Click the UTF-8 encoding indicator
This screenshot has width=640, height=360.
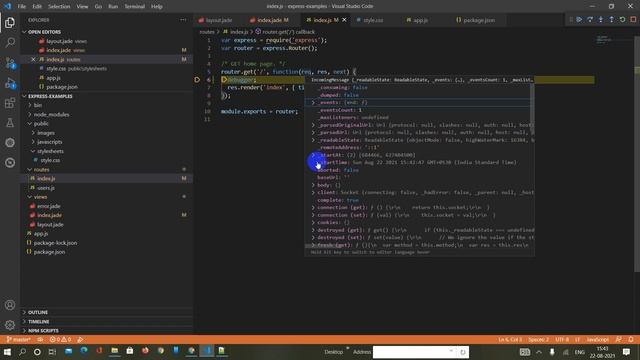(562, 339)
